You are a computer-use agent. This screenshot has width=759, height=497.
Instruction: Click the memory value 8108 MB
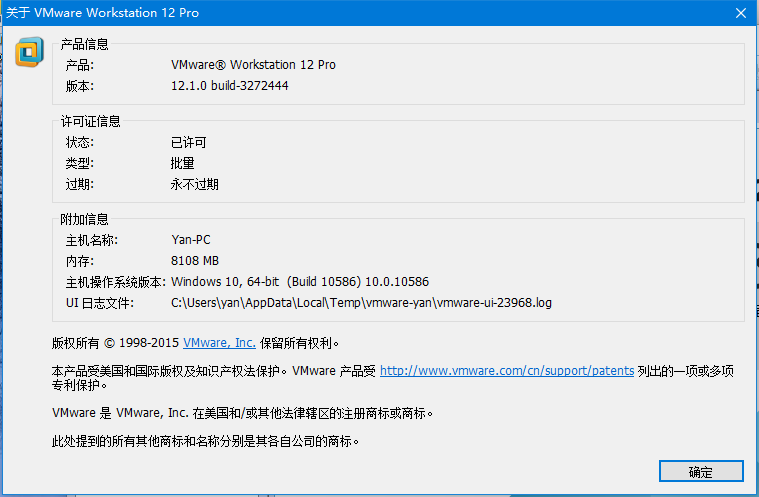click(195, 261)
